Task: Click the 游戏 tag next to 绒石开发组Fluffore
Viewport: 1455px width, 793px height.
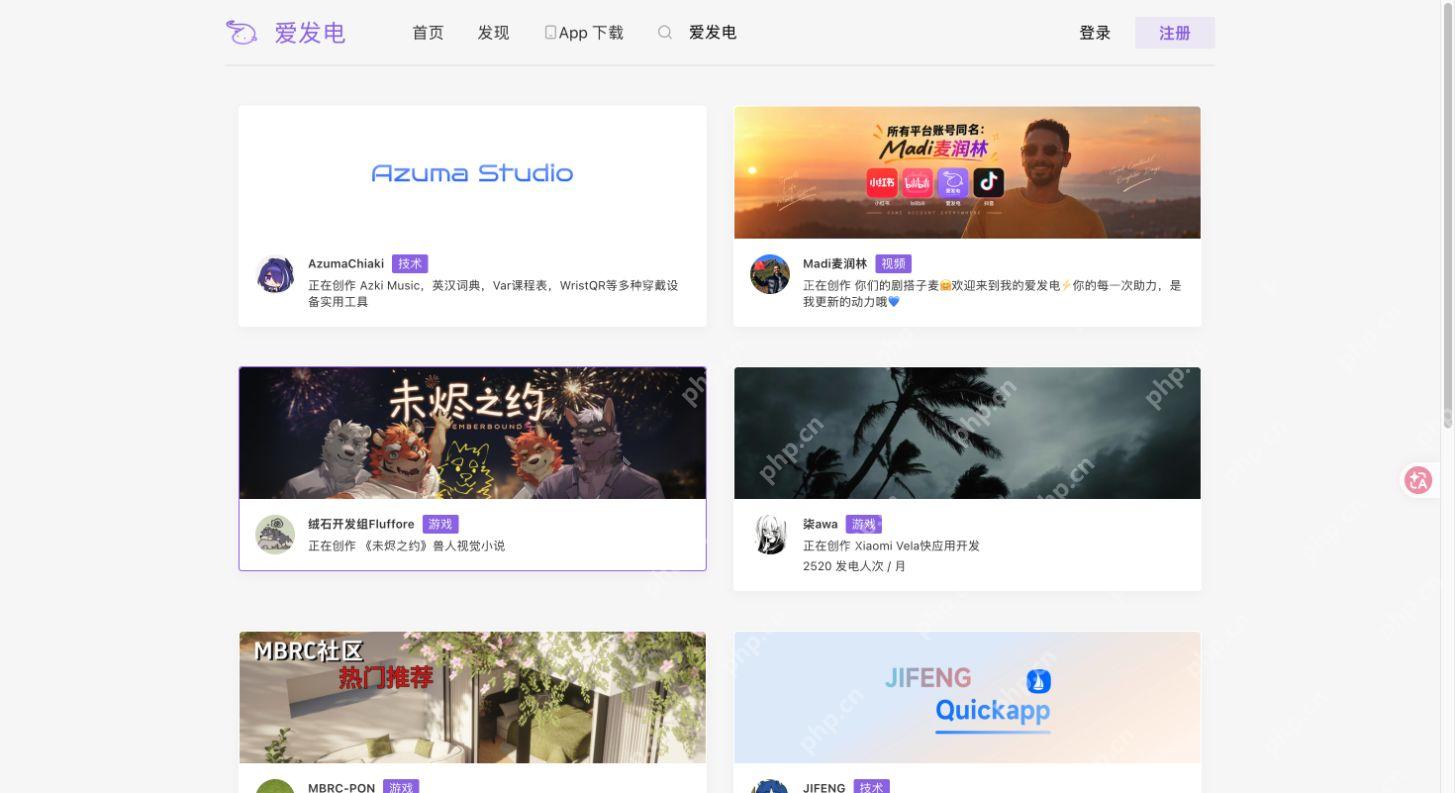Action: (x=440, y=524)
